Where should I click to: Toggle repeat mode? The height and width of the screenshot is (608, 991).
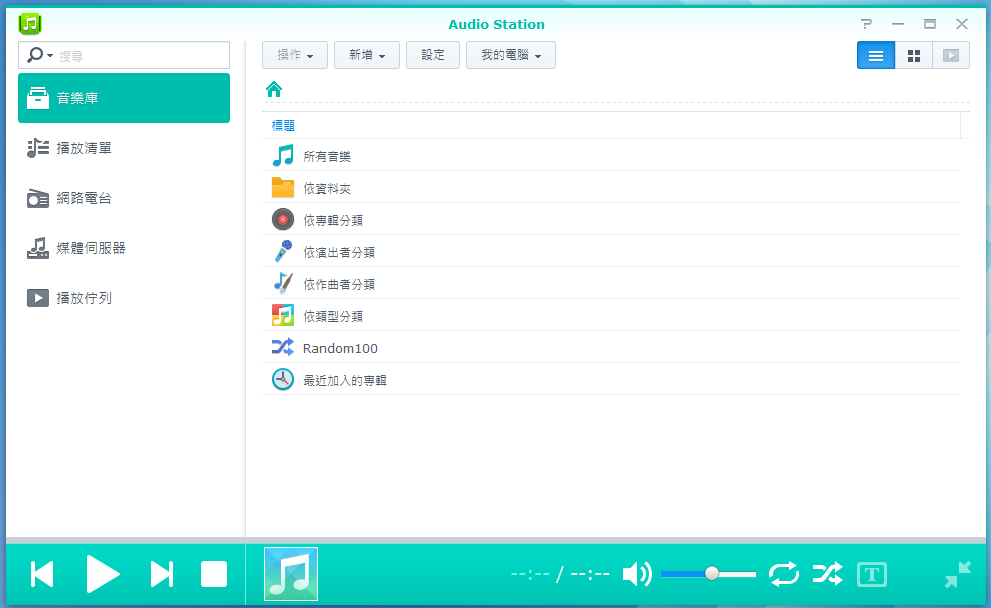(784, 574)
